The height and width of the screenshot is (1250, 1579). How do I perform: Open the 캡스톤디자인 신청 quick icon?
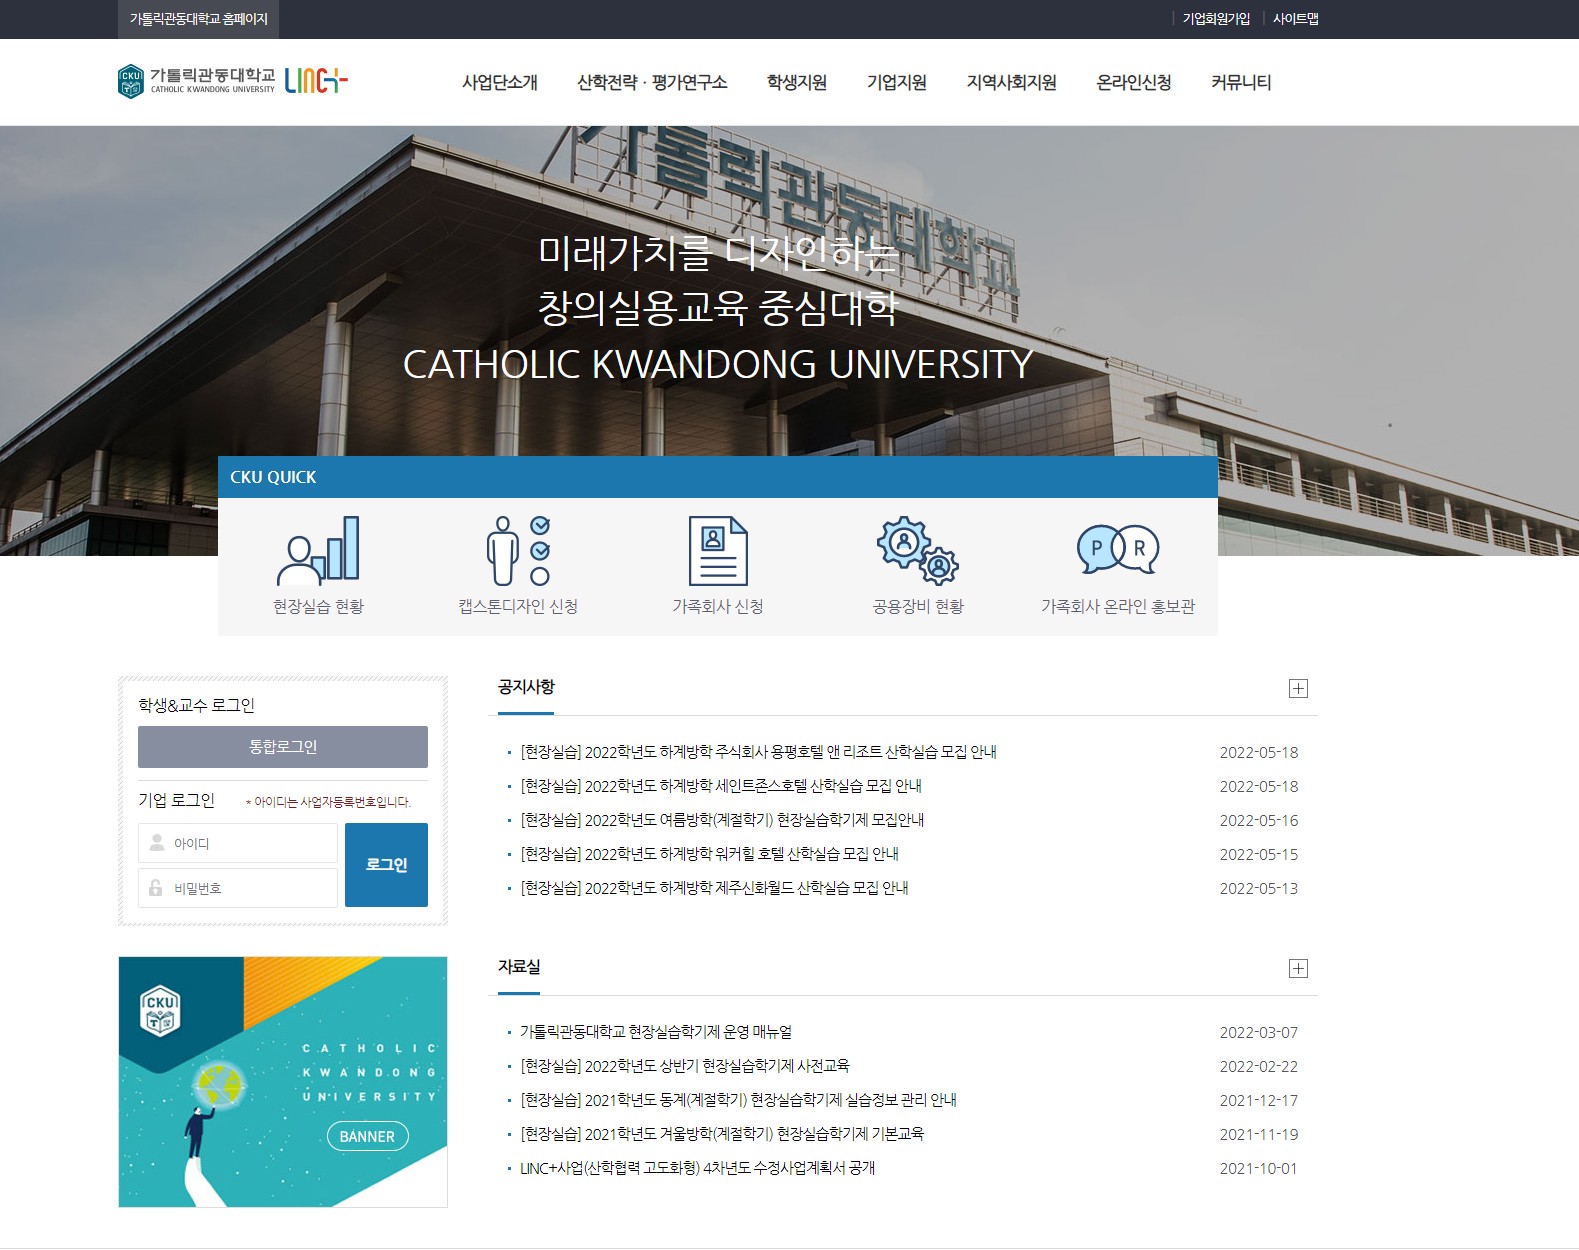click(x=518, y=550)
